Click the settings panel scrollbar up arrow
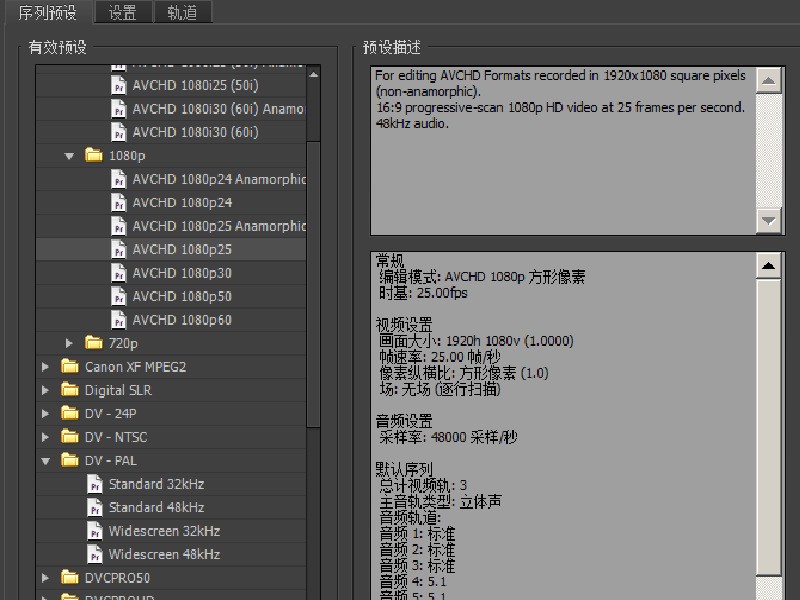 (x=767, y=264)
